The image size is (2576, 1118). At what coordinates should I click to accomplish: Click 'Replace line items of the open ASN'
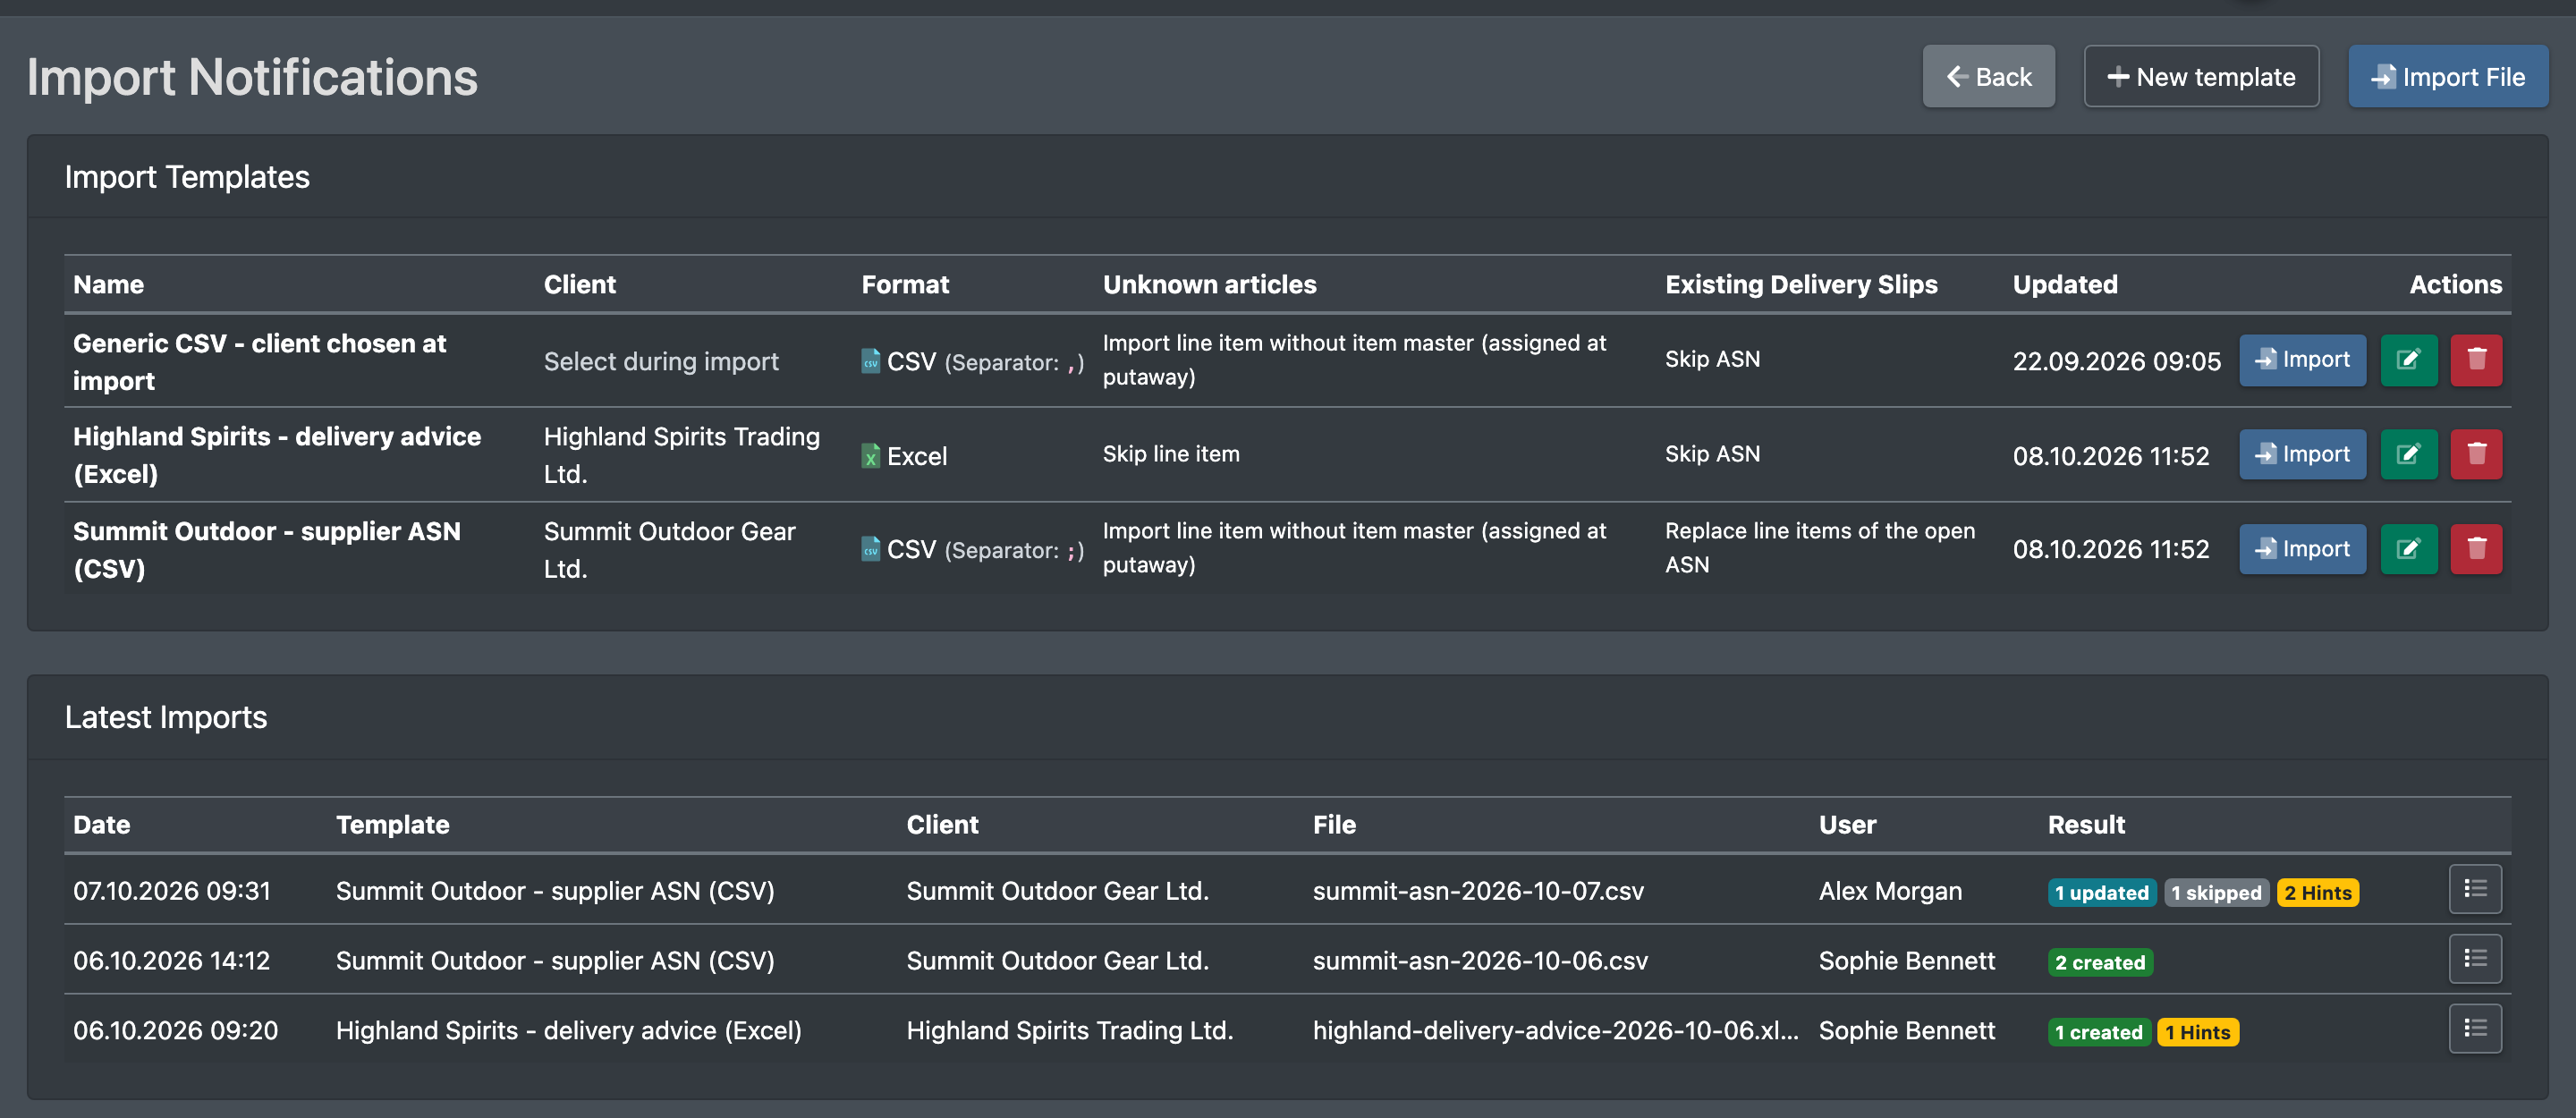pos(1820,548)
